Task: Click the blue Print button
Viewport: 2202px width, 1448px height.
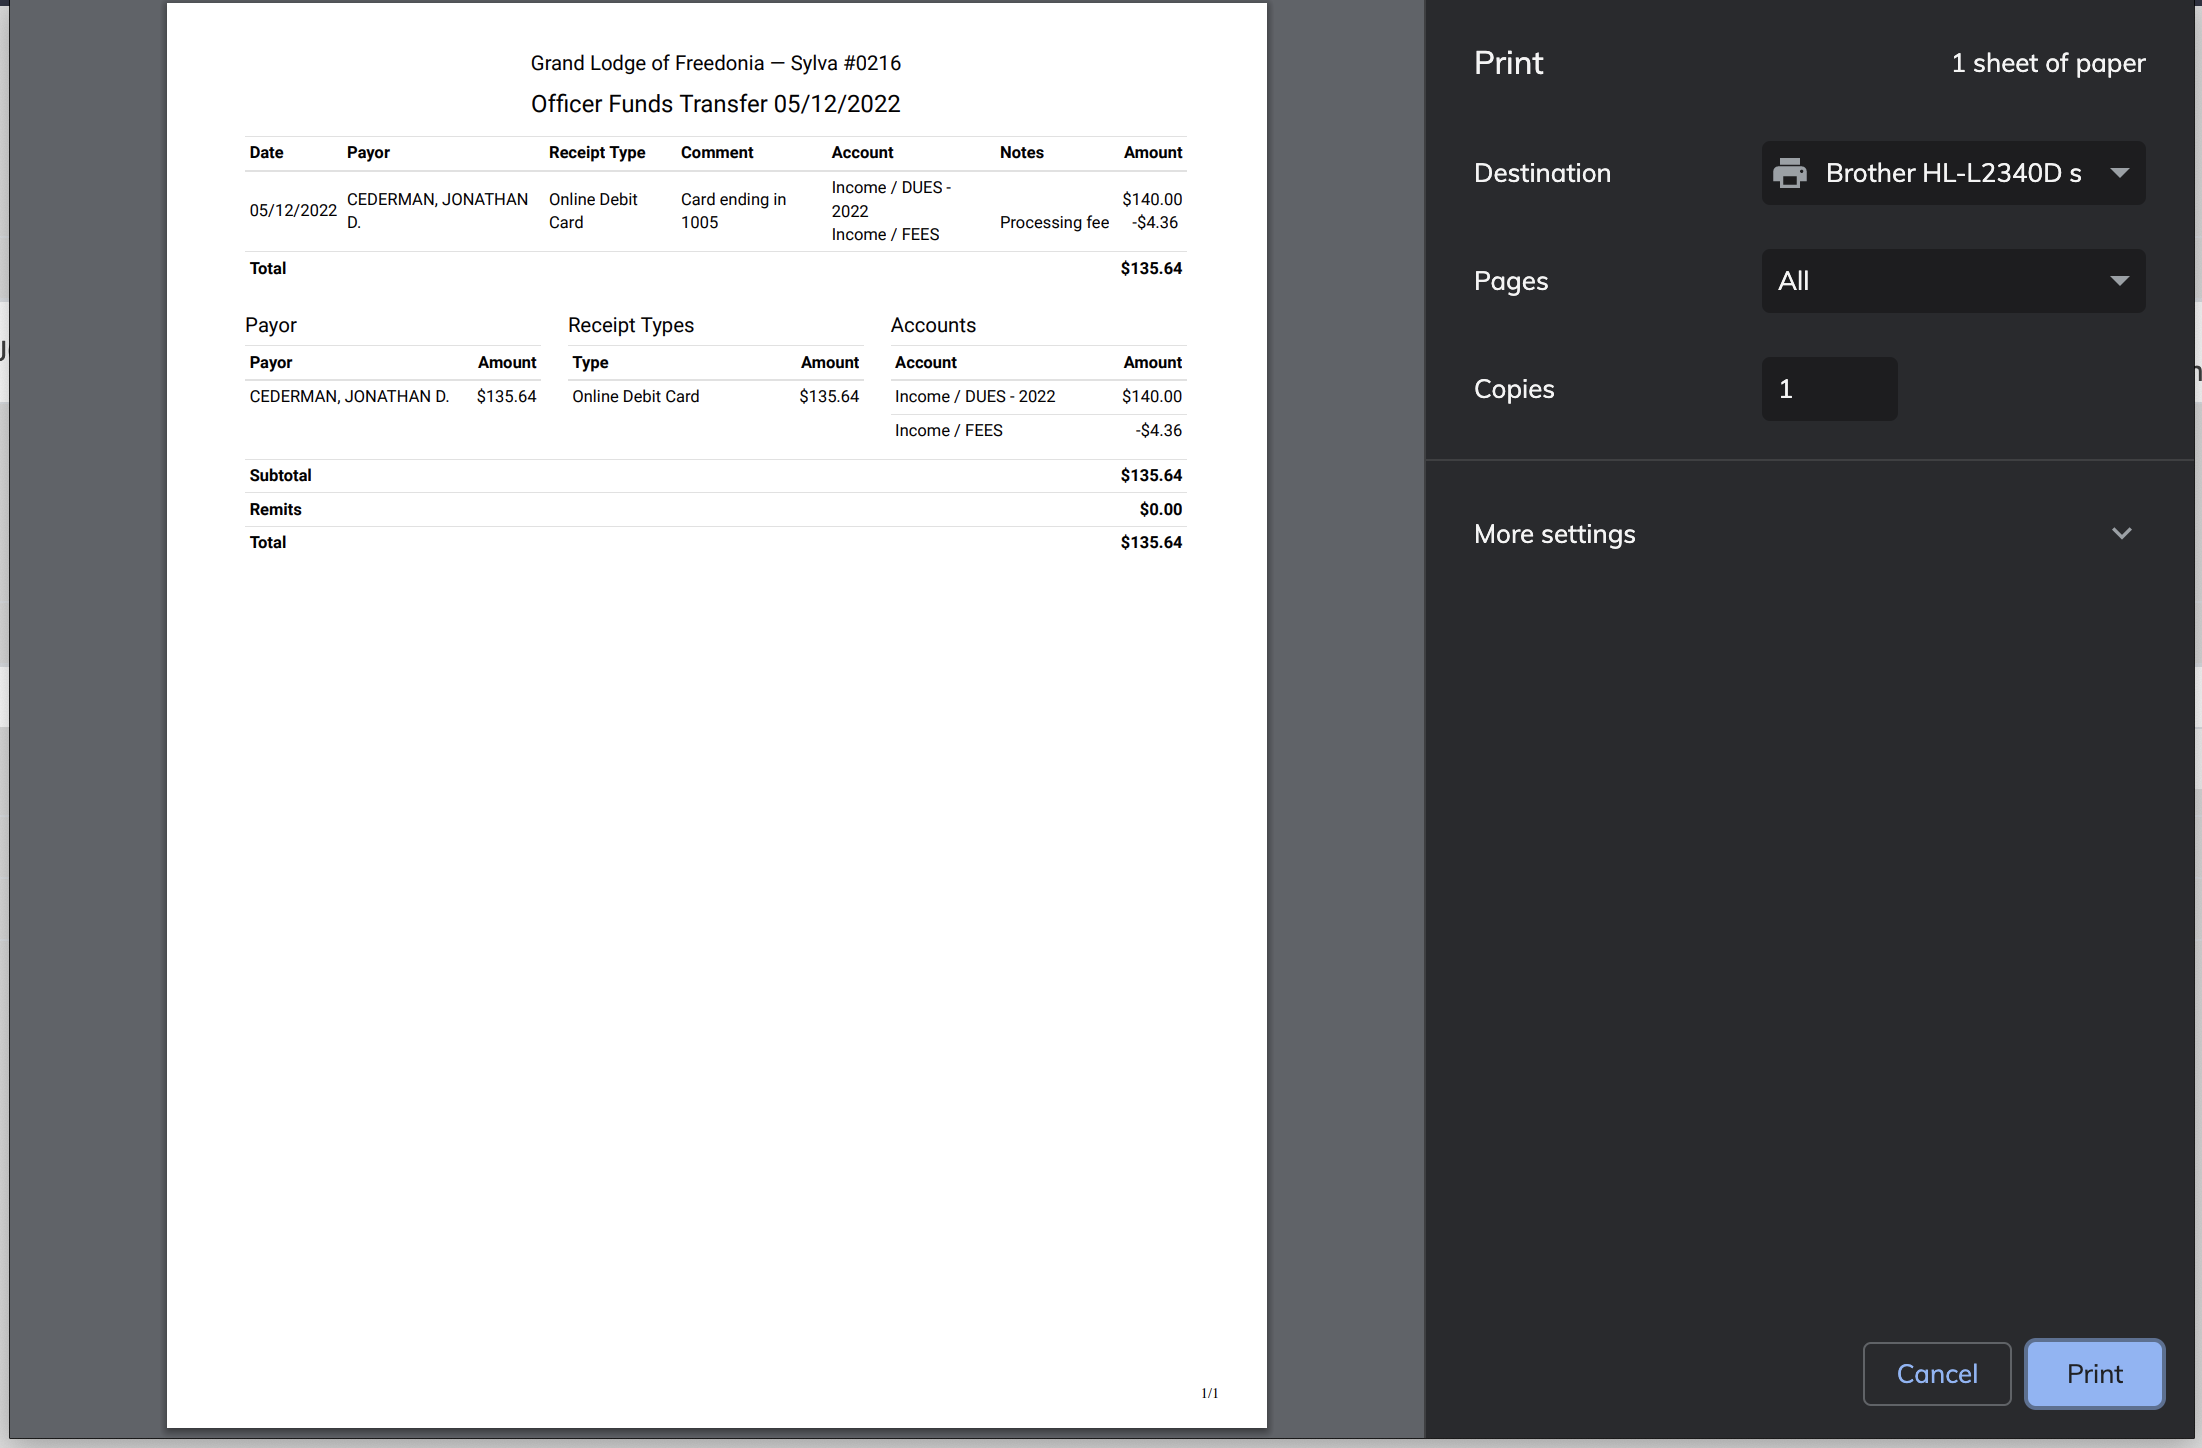Action: (x=2094, y=1374)
